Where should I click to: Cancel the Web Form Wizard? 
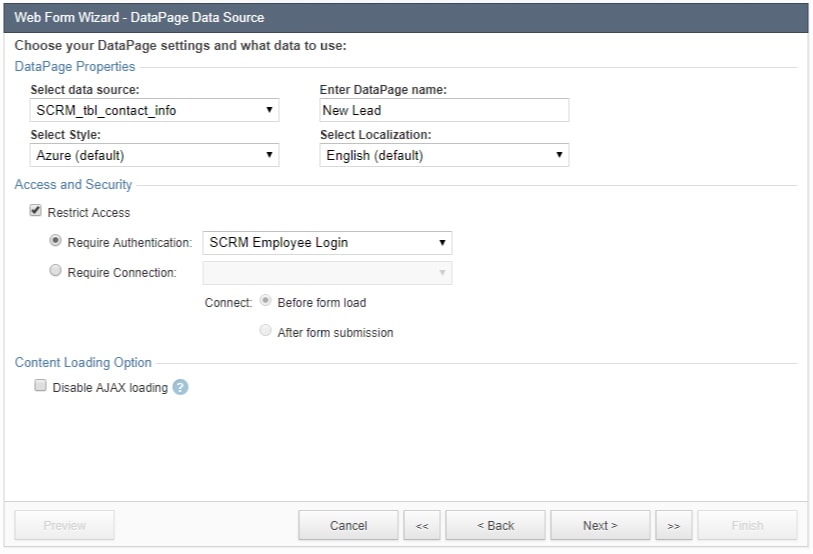(x=348, y=526)
